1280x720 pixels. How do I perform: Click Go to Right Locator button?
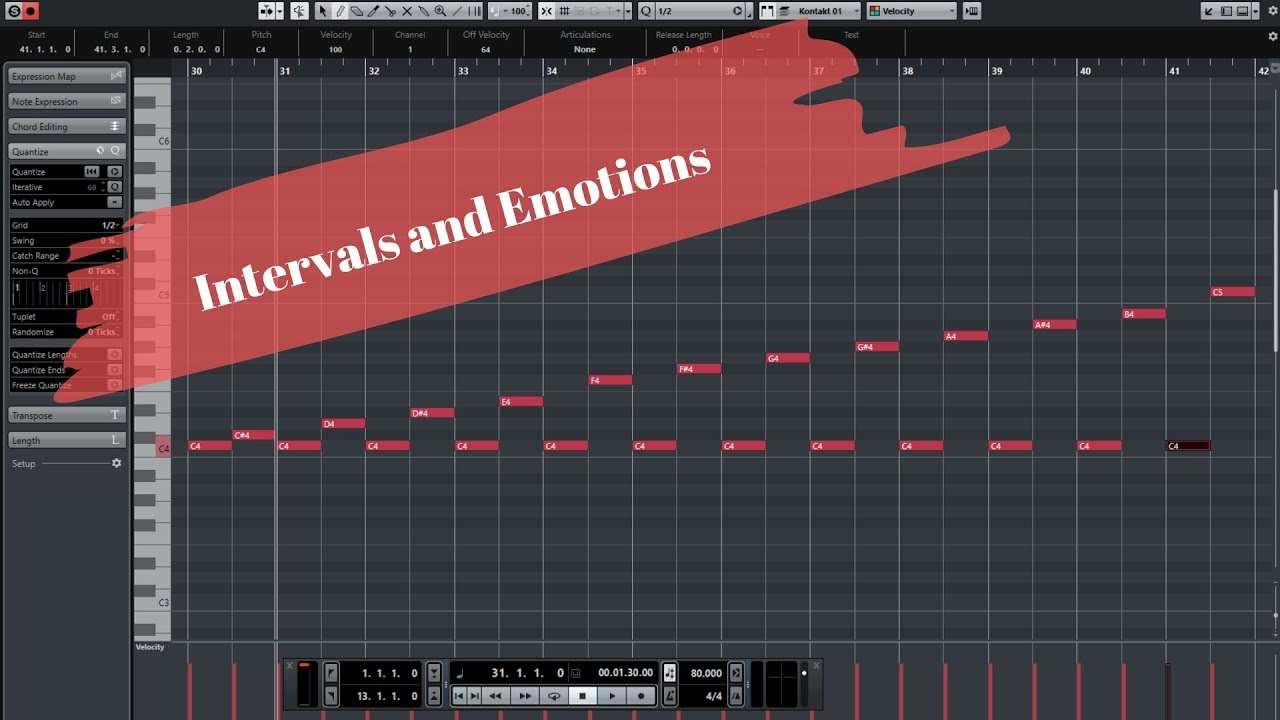(x=332, y=697)
